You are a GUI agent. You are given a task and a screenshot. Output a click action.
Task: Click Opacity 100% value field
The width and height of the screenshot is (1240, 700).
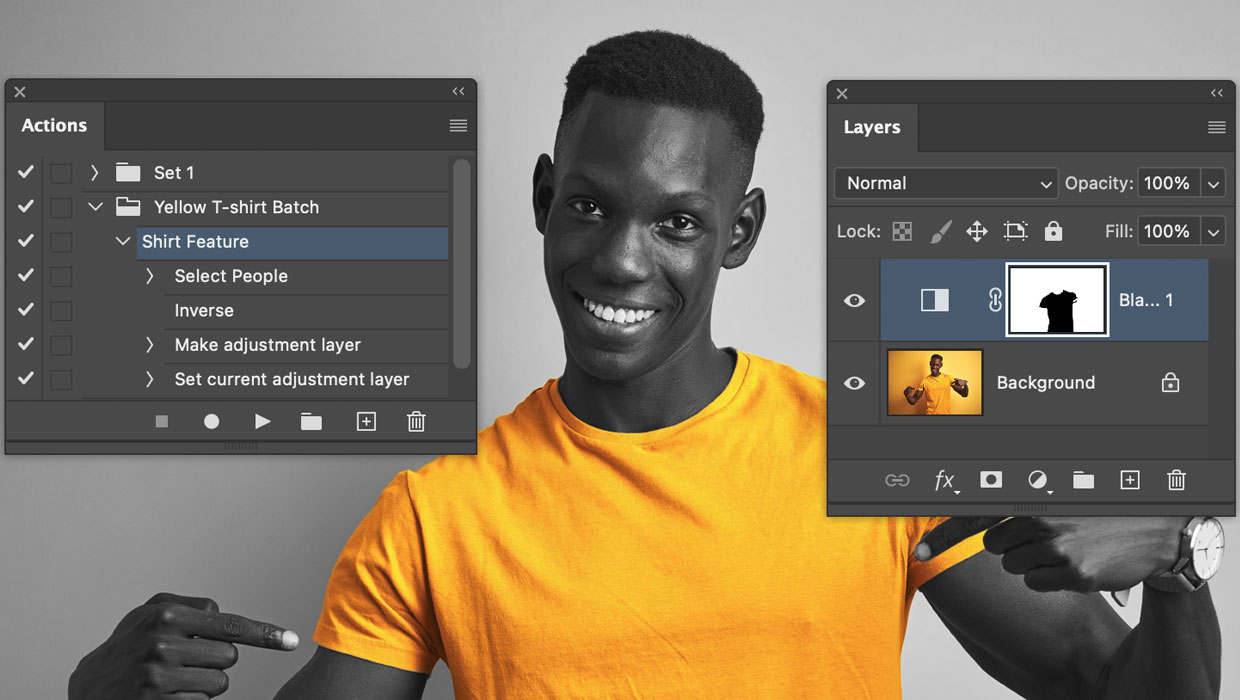coord(1169,184)
